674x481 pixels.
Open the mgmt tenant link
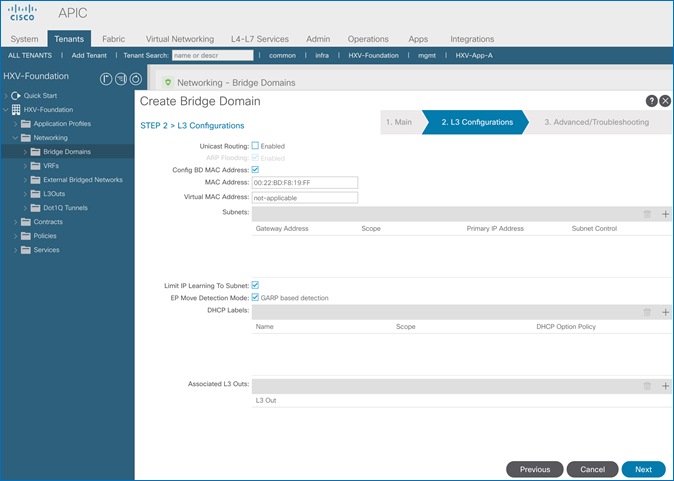[427, 55]
